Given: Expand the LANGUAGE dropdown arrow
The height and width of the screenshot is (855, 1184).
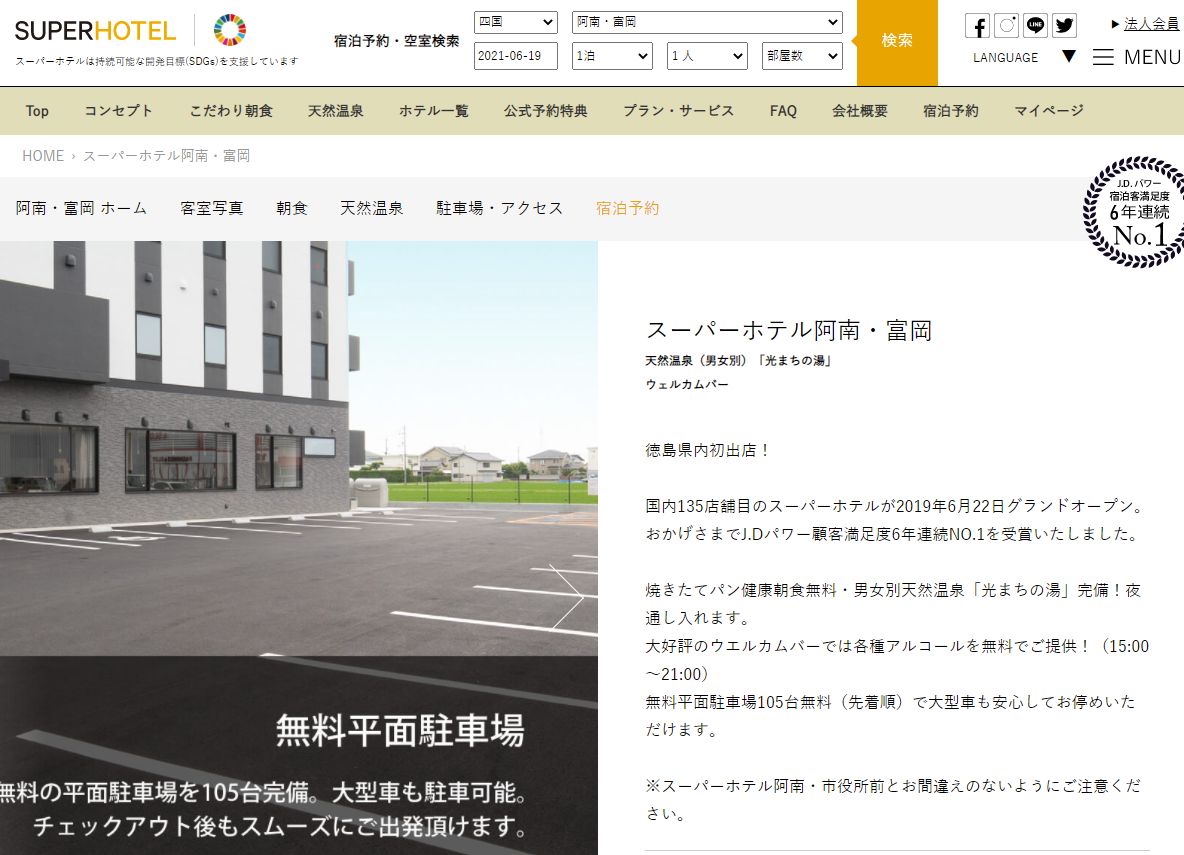Looking at the screenshot, I should point(1068,56).
